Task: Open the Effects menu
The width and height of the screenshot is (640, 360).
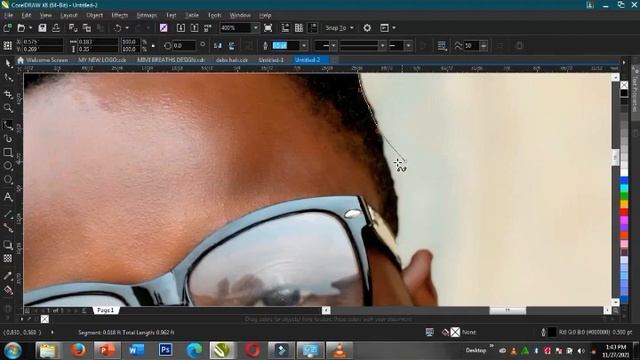Action: point(120,15)
